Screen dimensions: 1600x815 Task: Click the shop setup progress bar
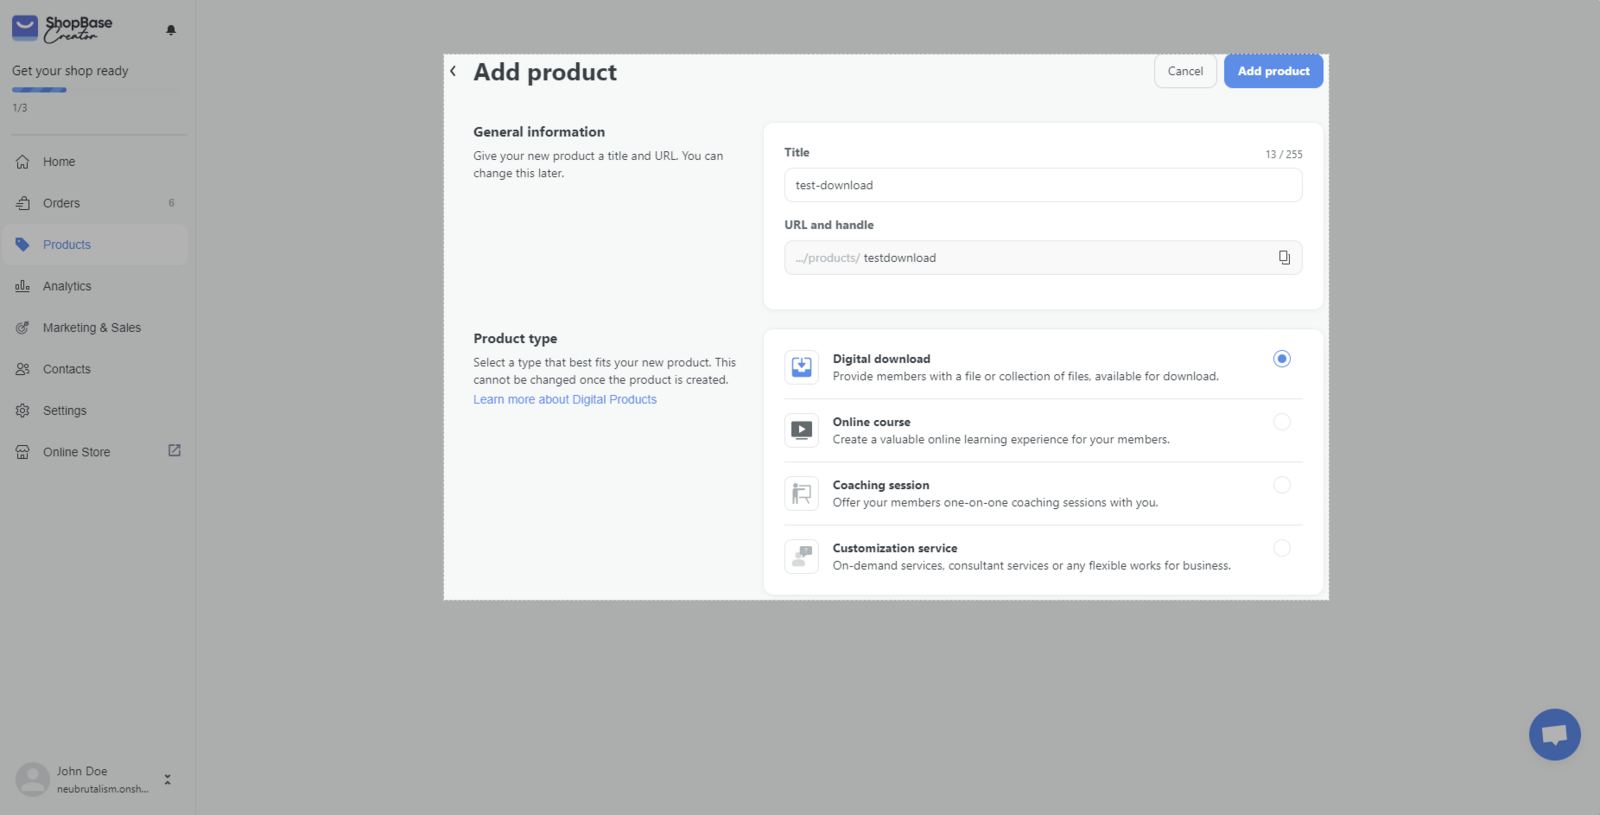[x=95, y=90]
